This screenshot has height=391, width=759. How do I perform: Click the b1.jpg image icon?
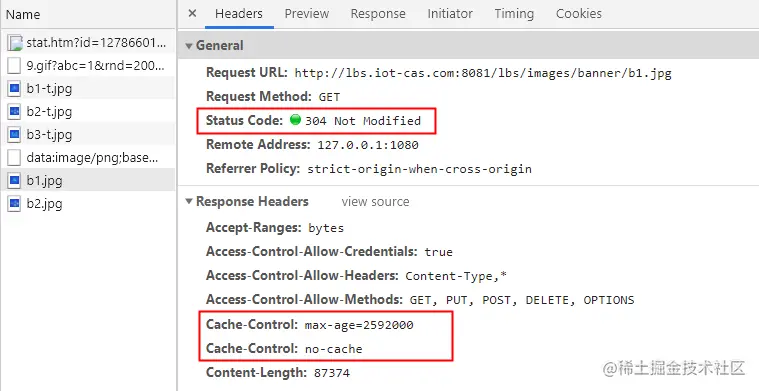click(15, 180)
